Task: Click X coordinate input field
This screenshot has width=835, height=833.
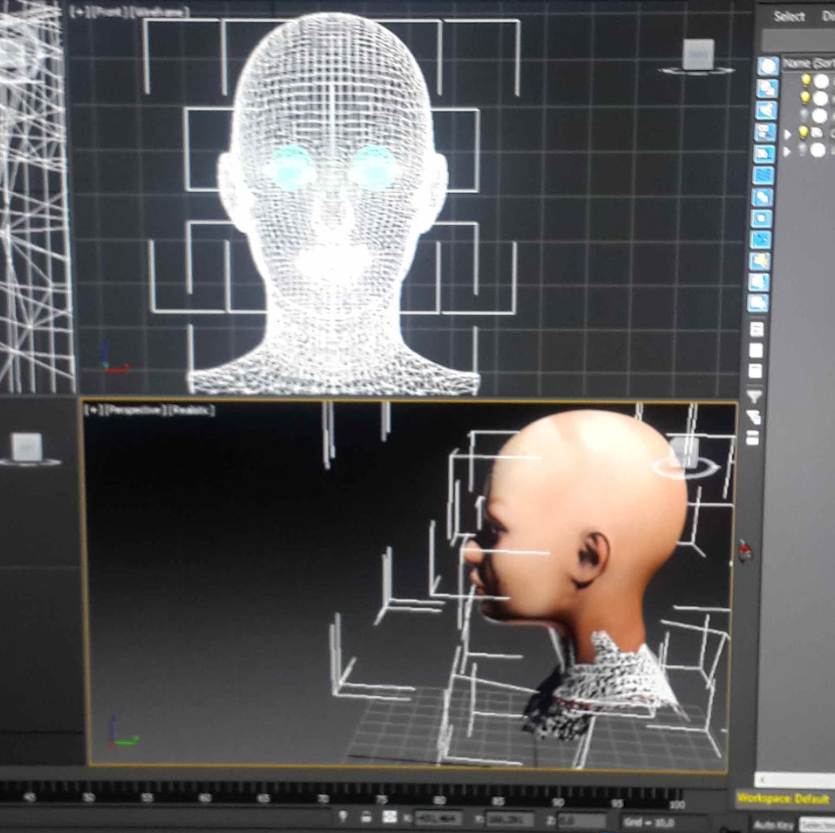Action: [438, 818]
